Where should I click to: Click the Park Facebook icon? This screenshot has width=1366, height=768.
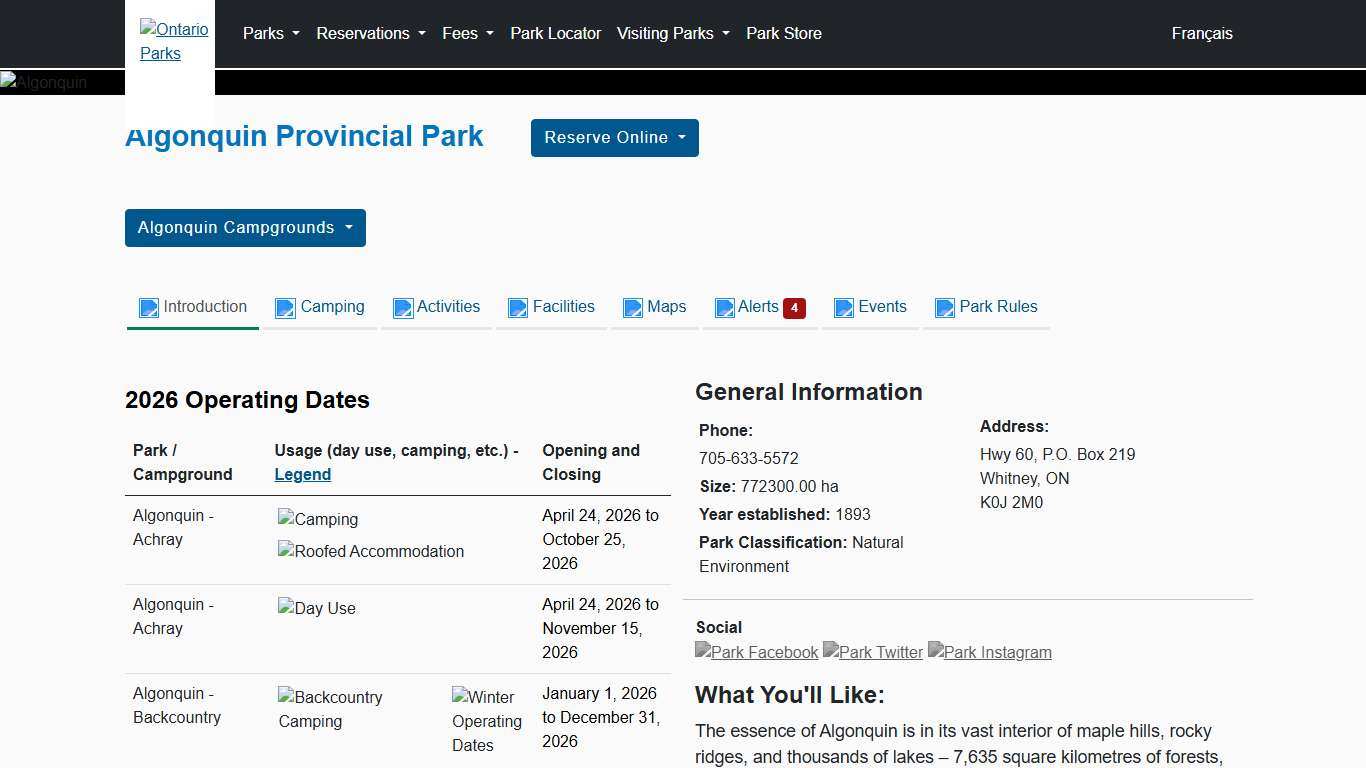pos(756,652)
